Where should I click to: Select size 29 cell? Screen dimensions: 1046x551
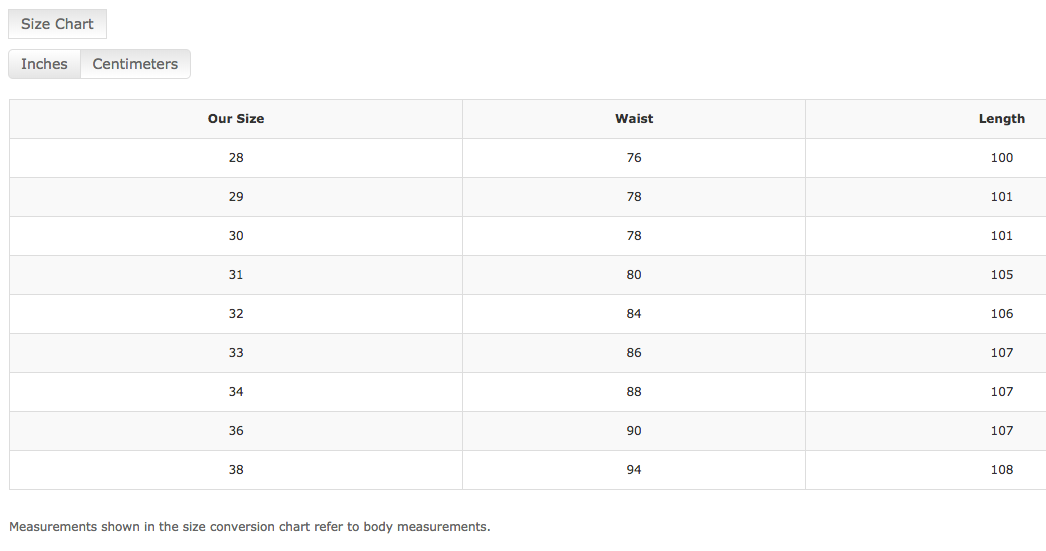pyautogui.click(x=236, y=197)
